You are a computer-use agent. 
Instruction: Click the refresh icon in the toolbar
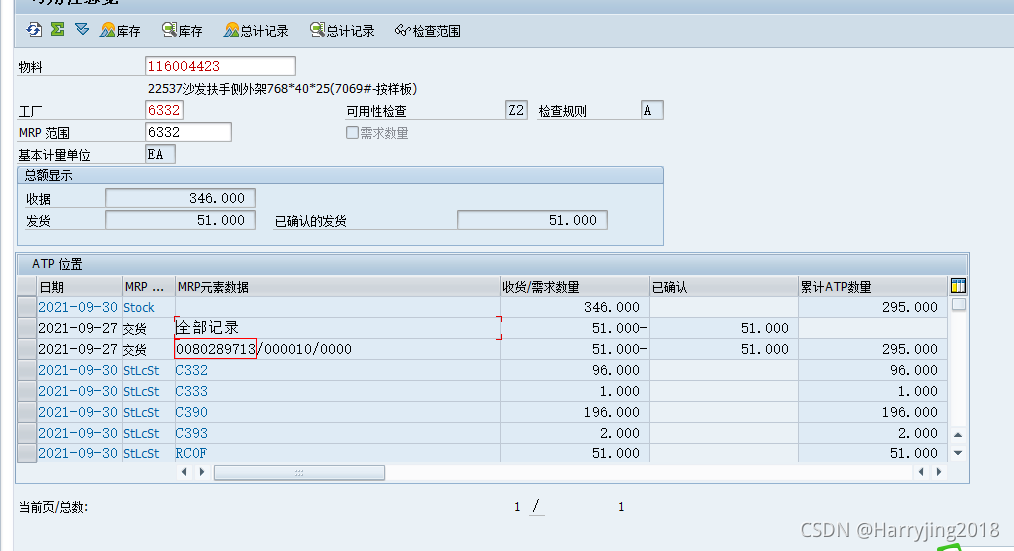34,30
